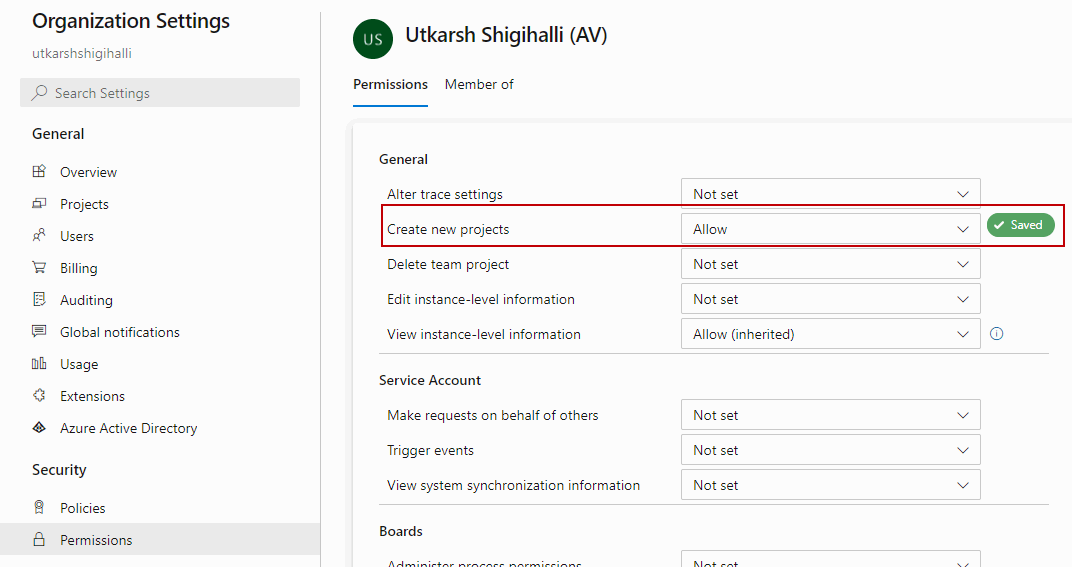Expand Make requests on behalf of others dropdown
The image size is (1072, 567).
tap(830, 415)
